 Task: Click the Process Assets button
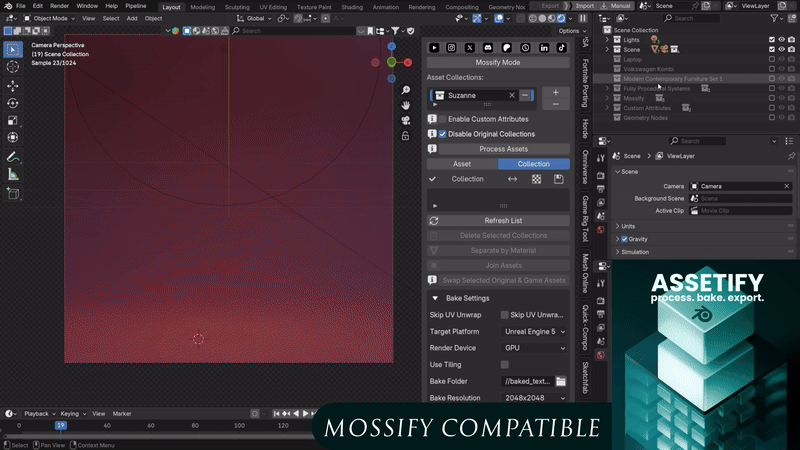point(504,149)
